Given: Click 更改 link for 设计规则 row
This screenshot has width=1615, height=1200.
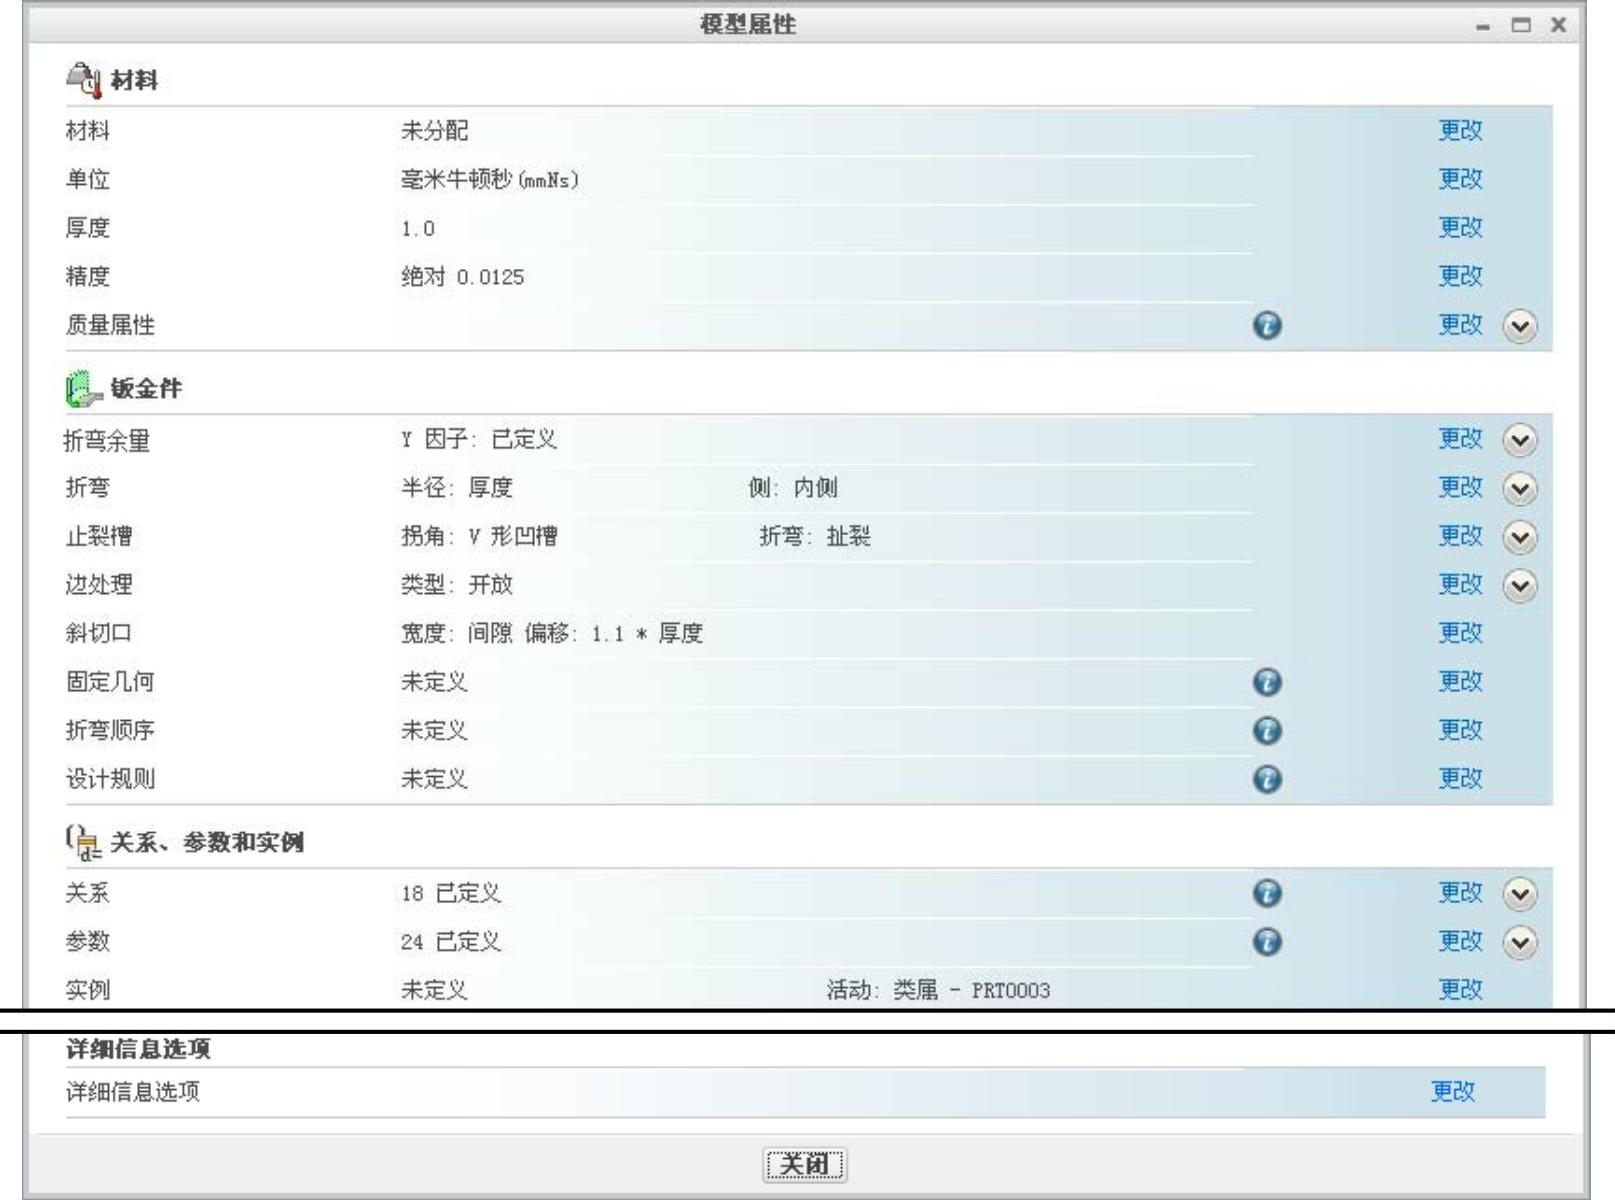Looking at the screenshot, I should pyautogui.click(x=1460, y=778).
